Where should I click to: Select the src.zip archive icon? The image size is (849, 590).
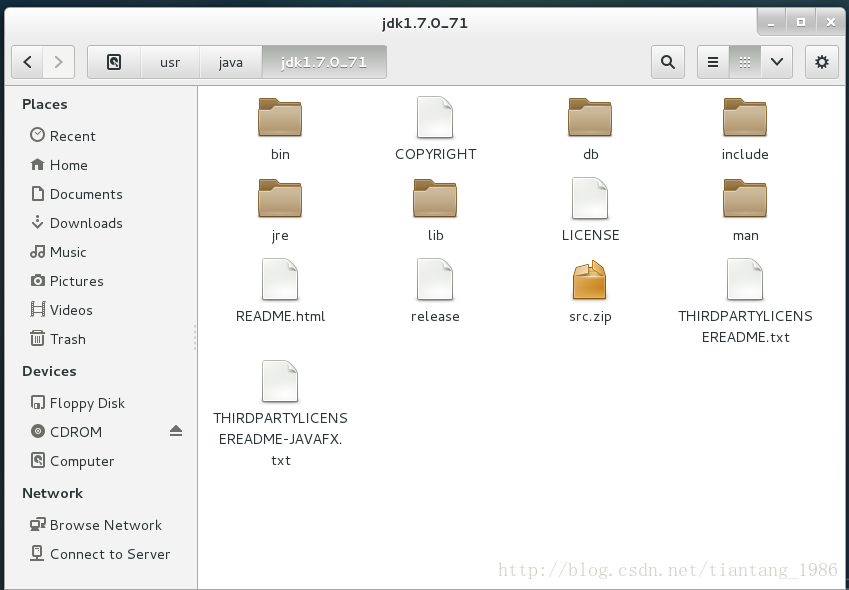coord(590,279)
